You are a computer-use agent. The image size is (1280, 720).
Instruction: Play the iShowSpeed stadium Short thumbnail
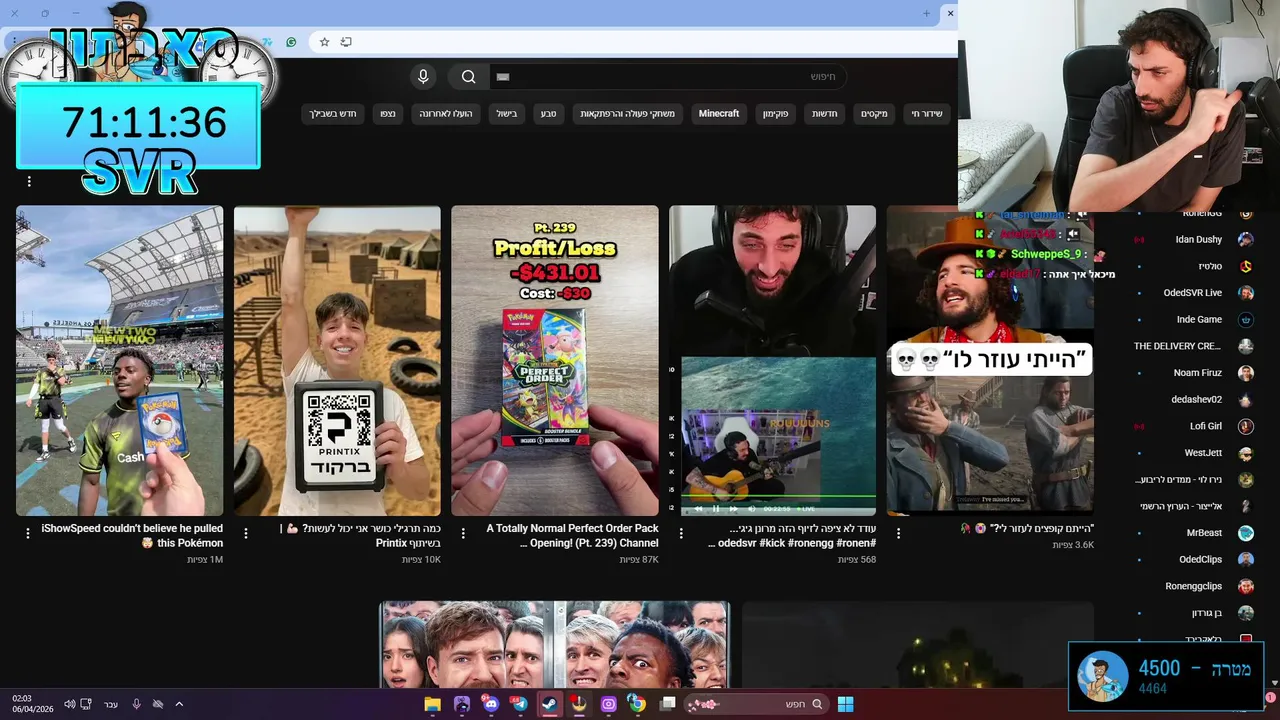tap(120, 361)
